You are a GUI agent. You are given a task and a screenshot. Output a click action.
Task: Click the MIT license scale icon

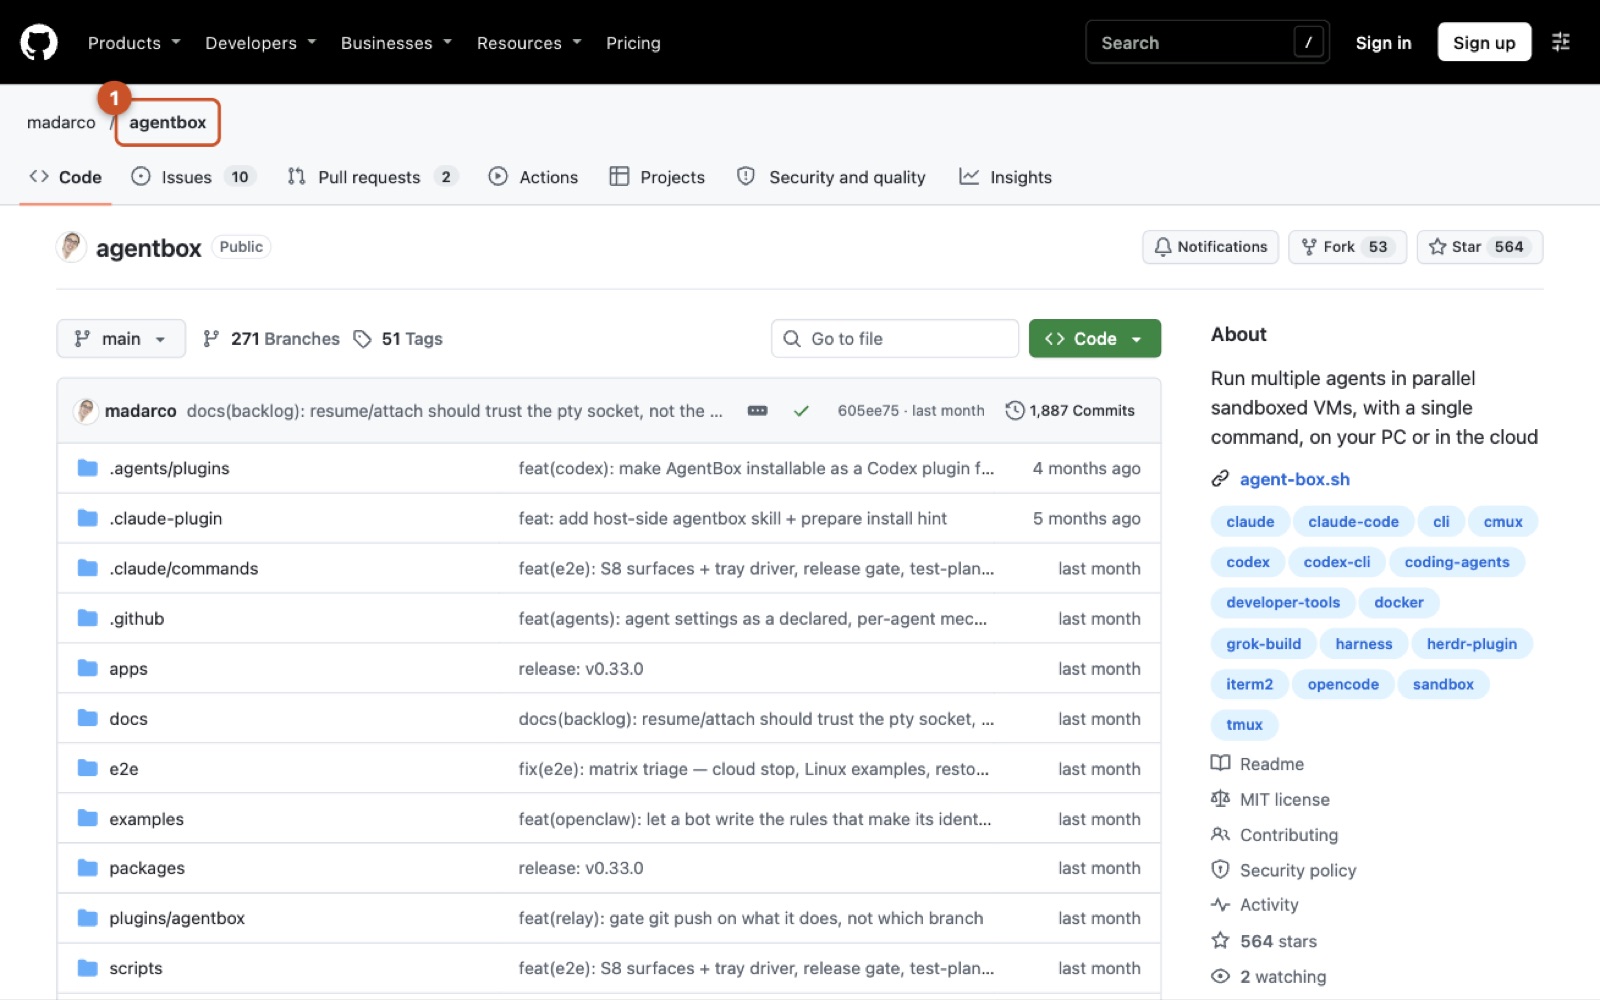click(1220, 799)
